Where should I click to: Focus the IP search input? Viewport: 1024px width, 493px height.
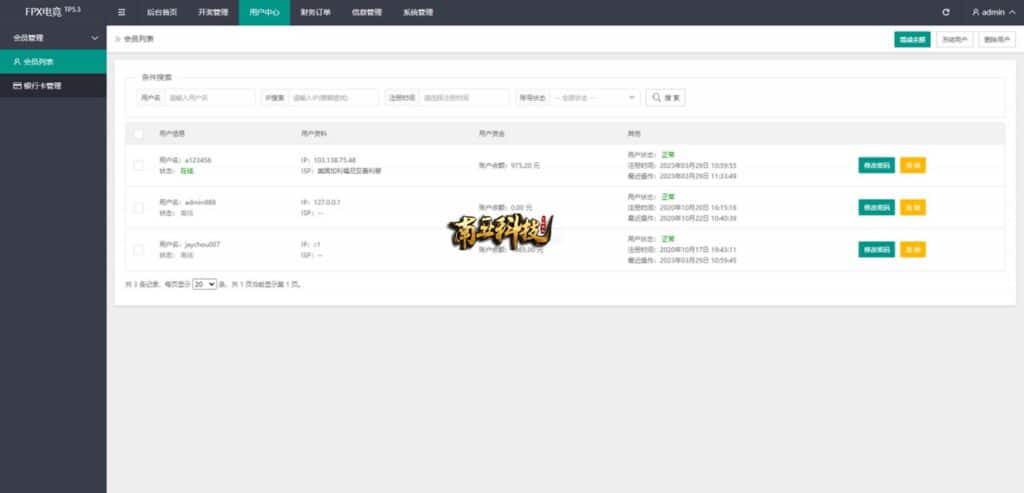[333, 98]
